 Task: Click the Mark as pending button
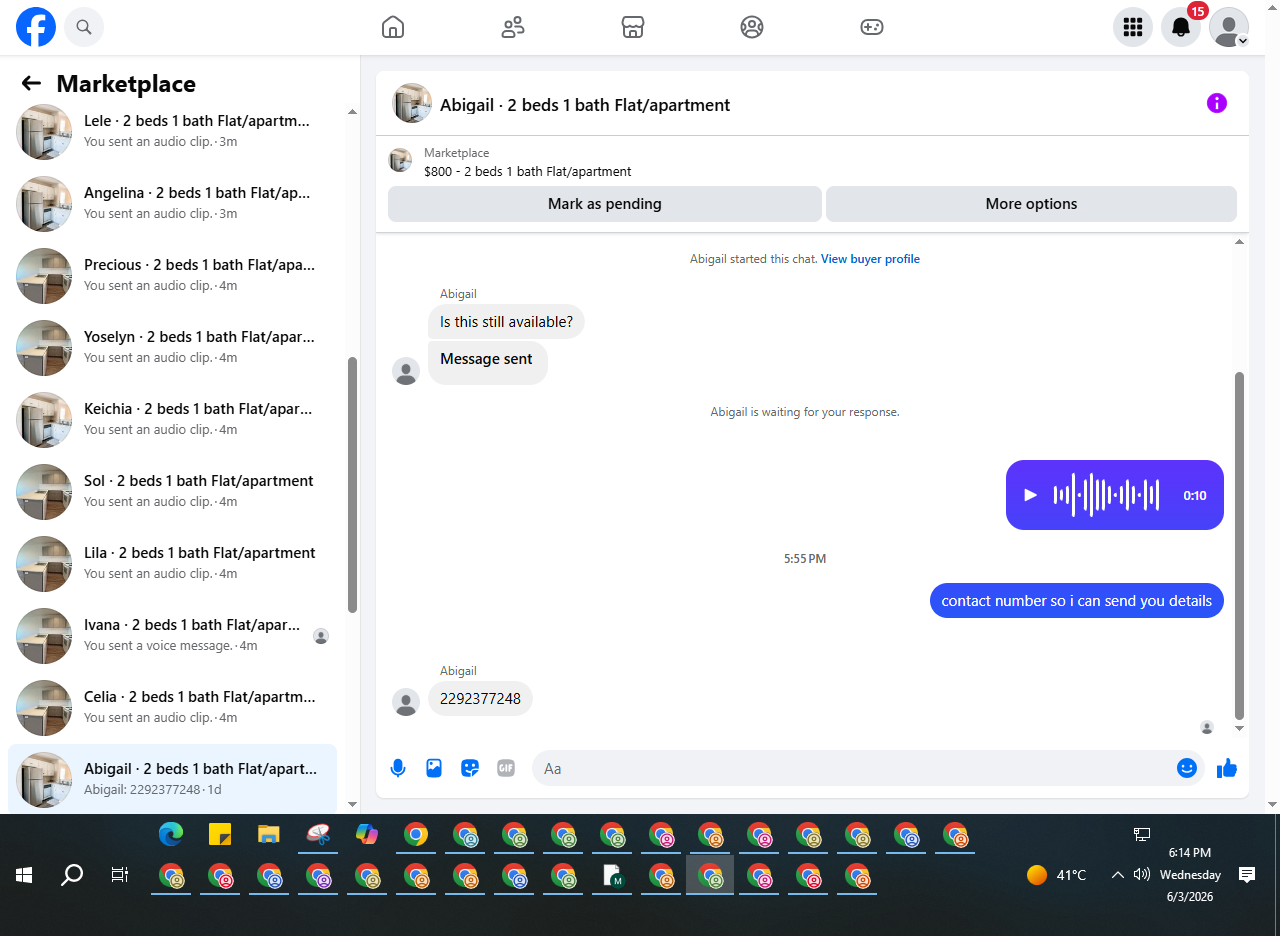[605, 204]
